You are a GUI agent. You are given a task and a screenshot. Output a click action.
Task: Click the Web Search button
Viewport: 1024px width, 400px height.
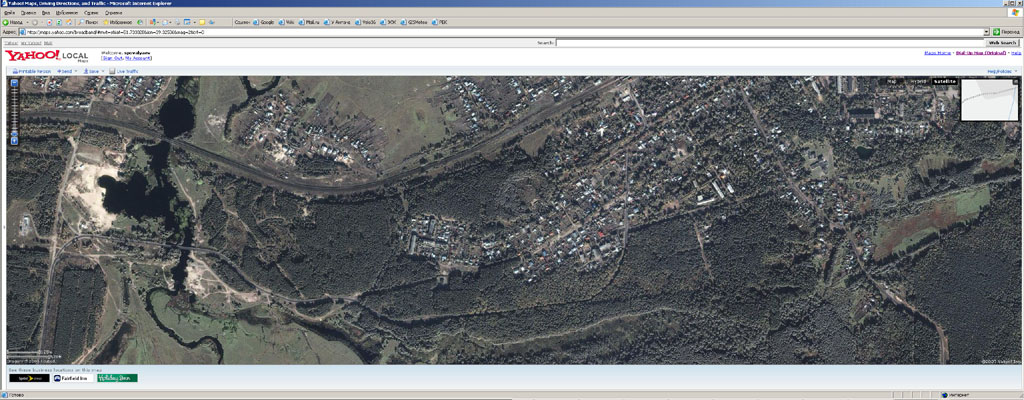[x=1002, y=43]
